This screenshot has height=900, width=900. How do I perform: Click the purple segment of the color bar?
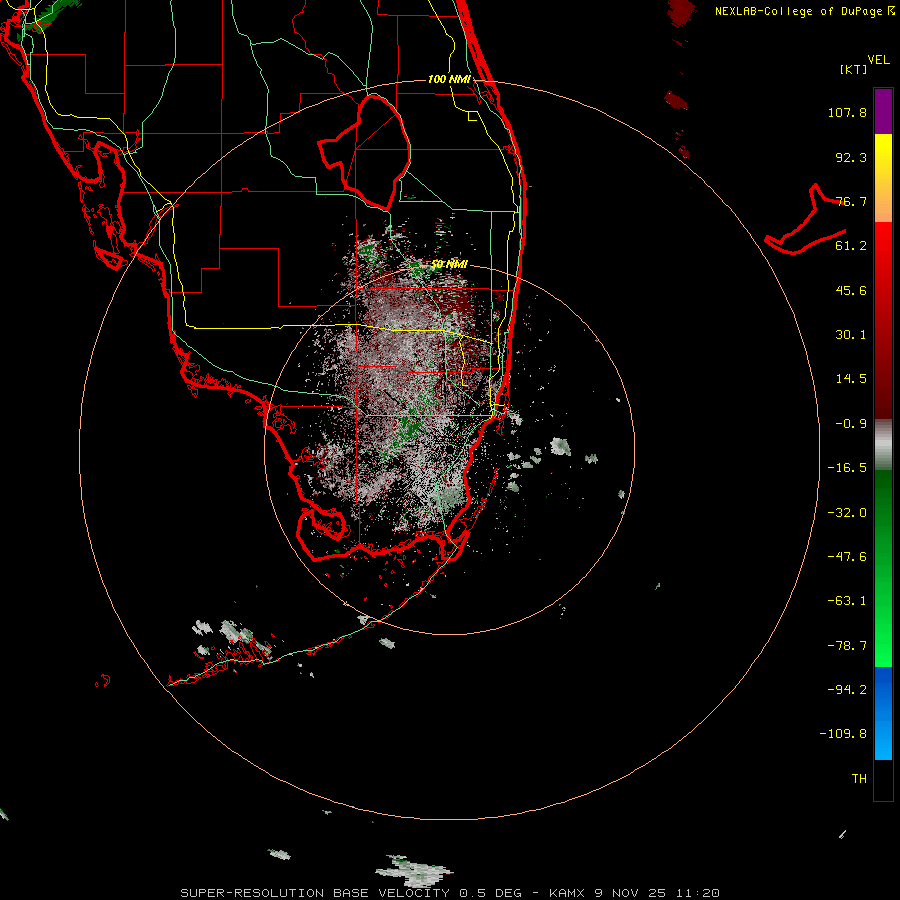pyautogui.click(x=883, y=111)
